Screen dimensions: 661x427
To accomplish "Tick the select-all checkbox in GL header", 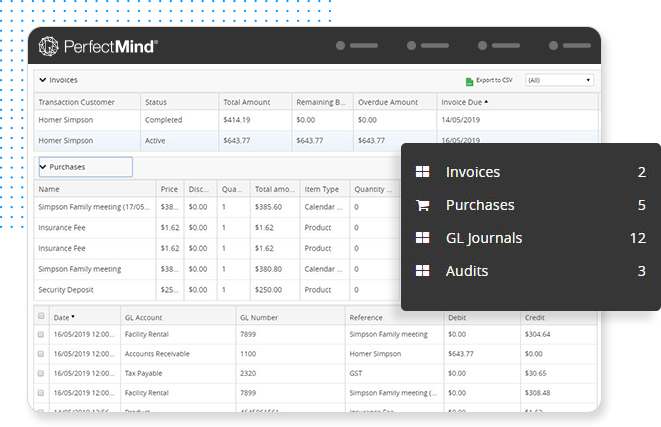I will 41,316.
